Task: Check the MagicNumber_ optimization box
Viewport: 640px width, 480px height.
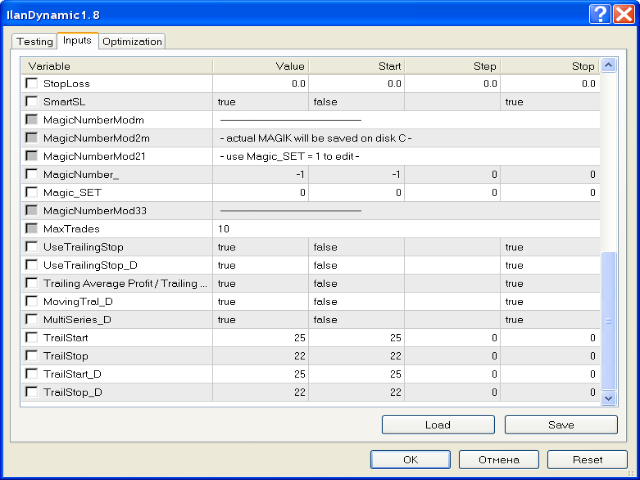Action: pyautogui.click(x=31, y=174)
